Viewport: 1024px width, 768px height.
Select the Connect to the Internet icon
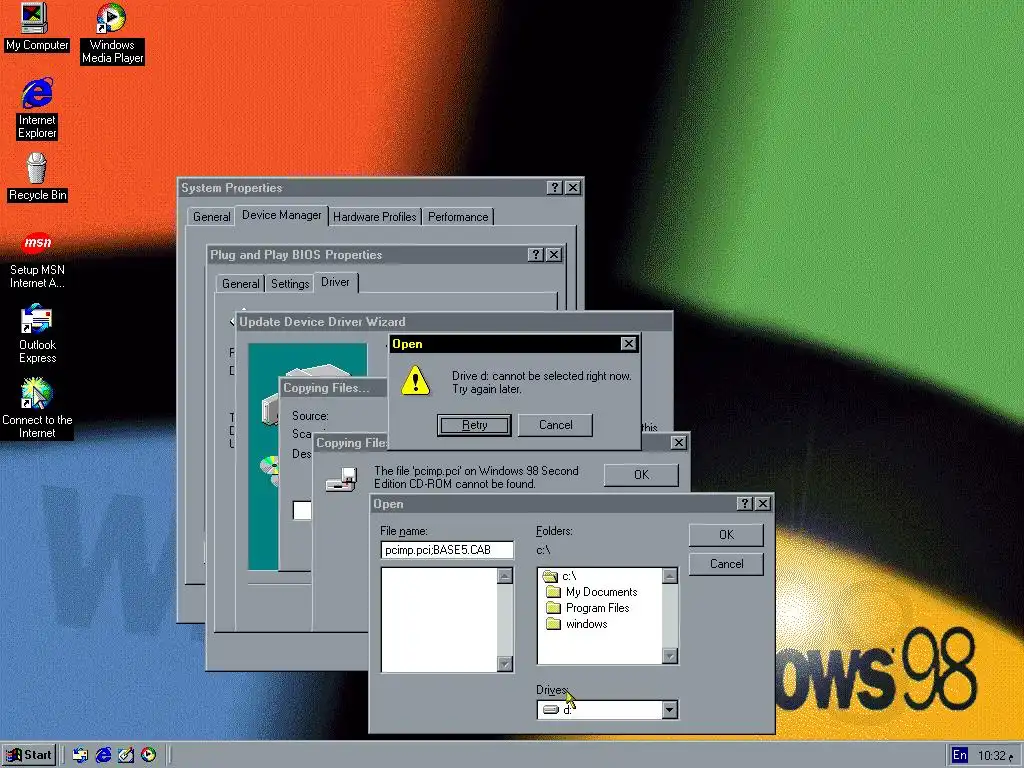(x=37, y=408)
